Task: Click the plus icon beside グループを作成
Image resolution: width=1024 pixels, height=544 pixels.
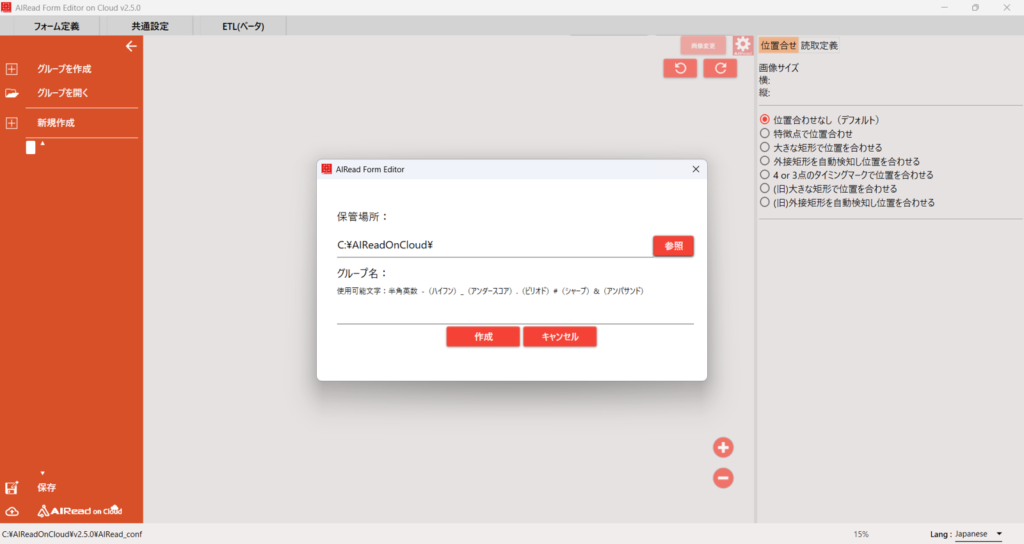Action: pyautogui.click(x=12, y=69)
